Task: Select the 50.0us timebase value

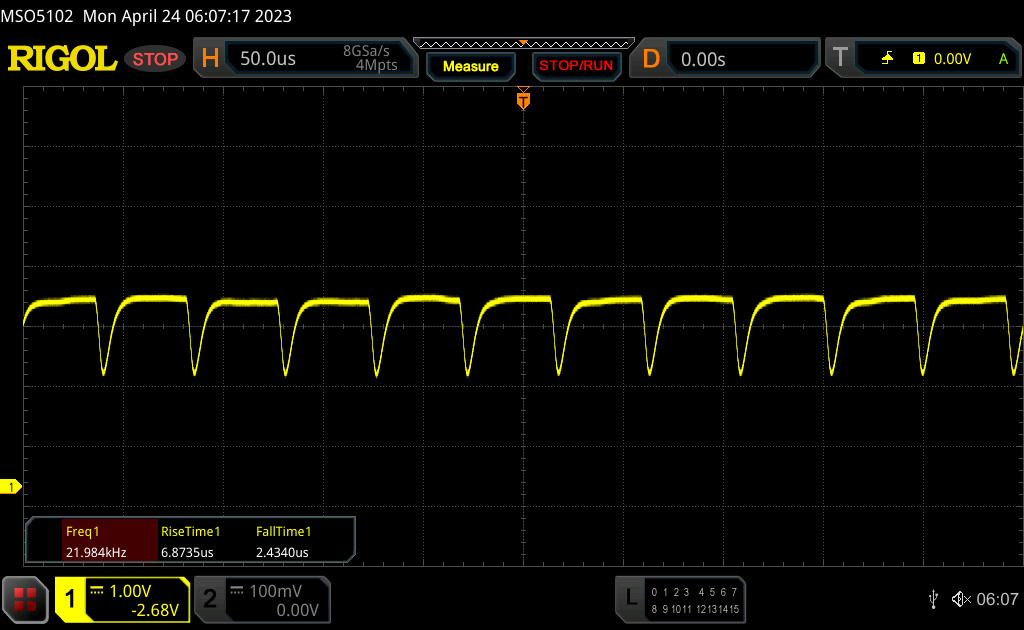Action: tap(268, 59)
